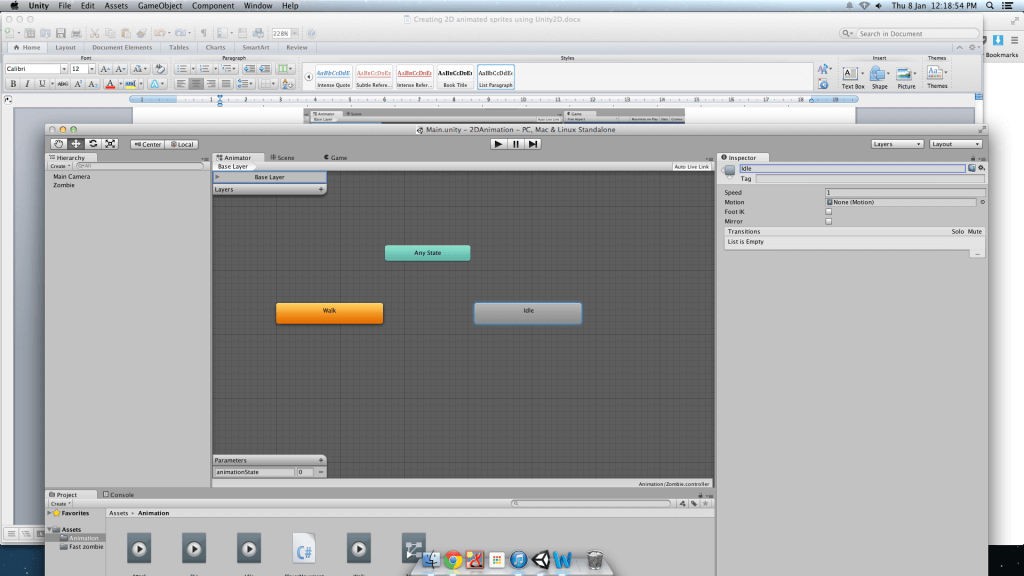
Task: Add a new animator layer
Action: click(x=321, y=189)
